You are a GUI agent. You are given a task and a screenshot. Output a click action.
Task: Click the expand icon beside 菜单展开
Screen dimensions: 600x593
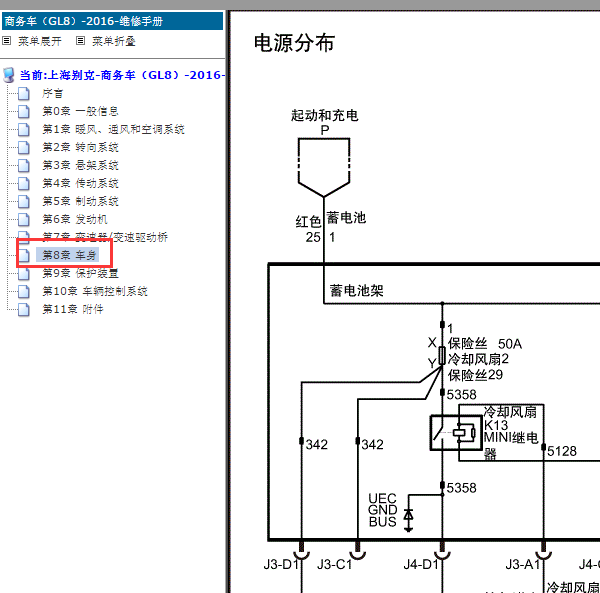(7, 41)
